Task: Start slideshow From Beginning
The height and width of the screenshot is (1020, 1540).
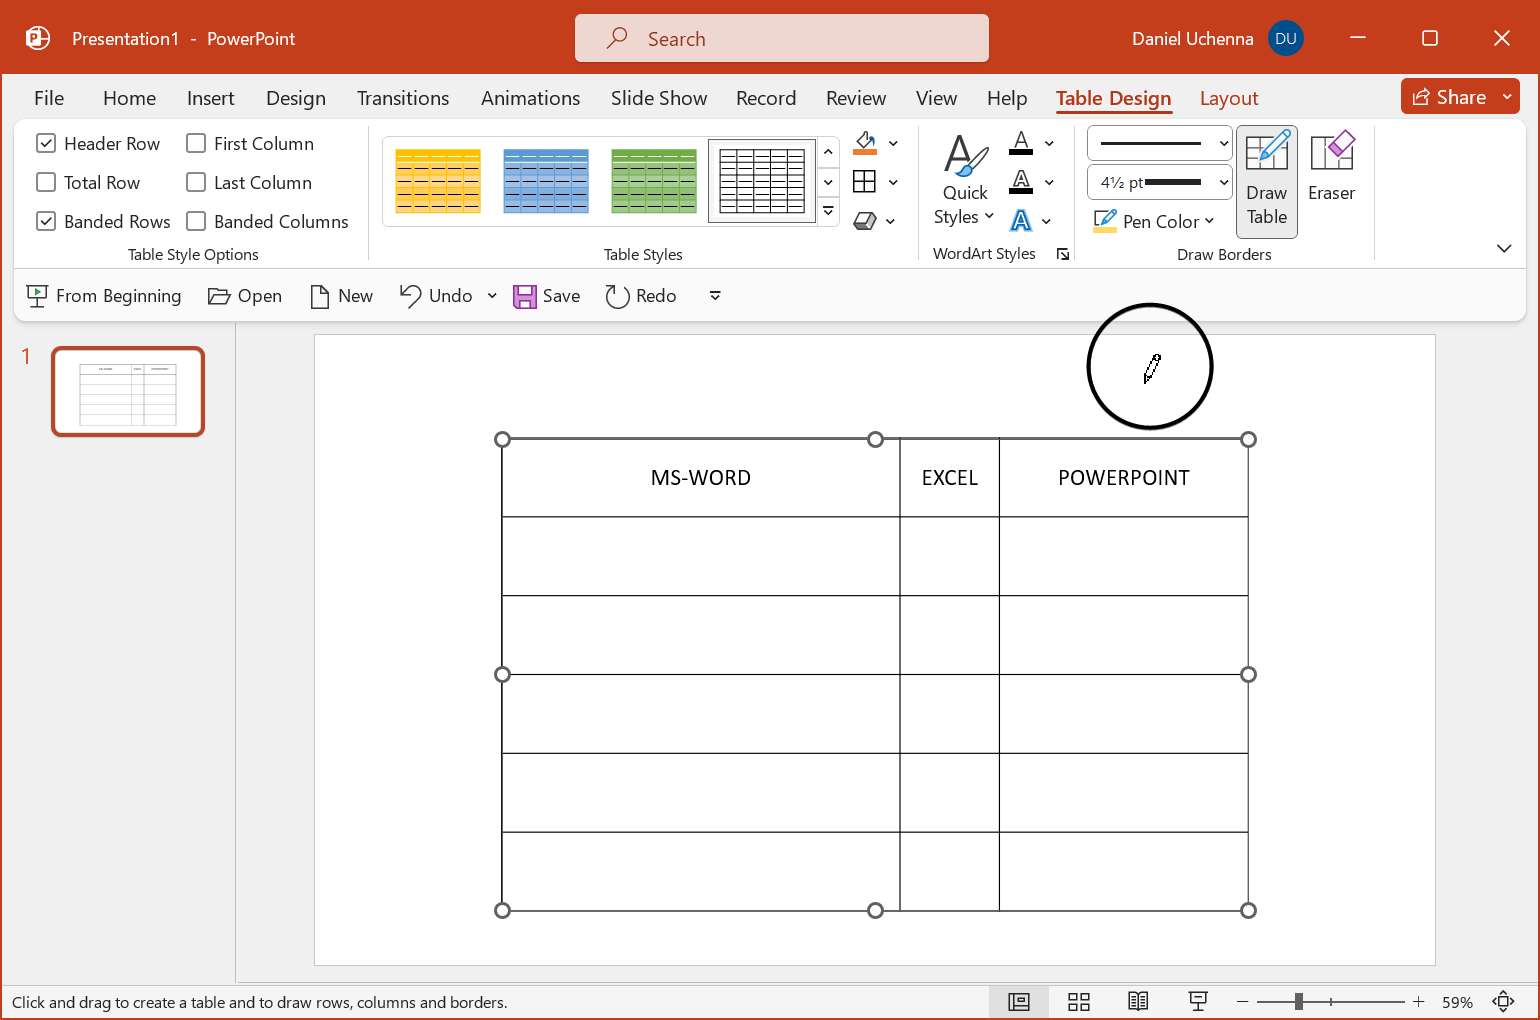Action: point(104,296)
